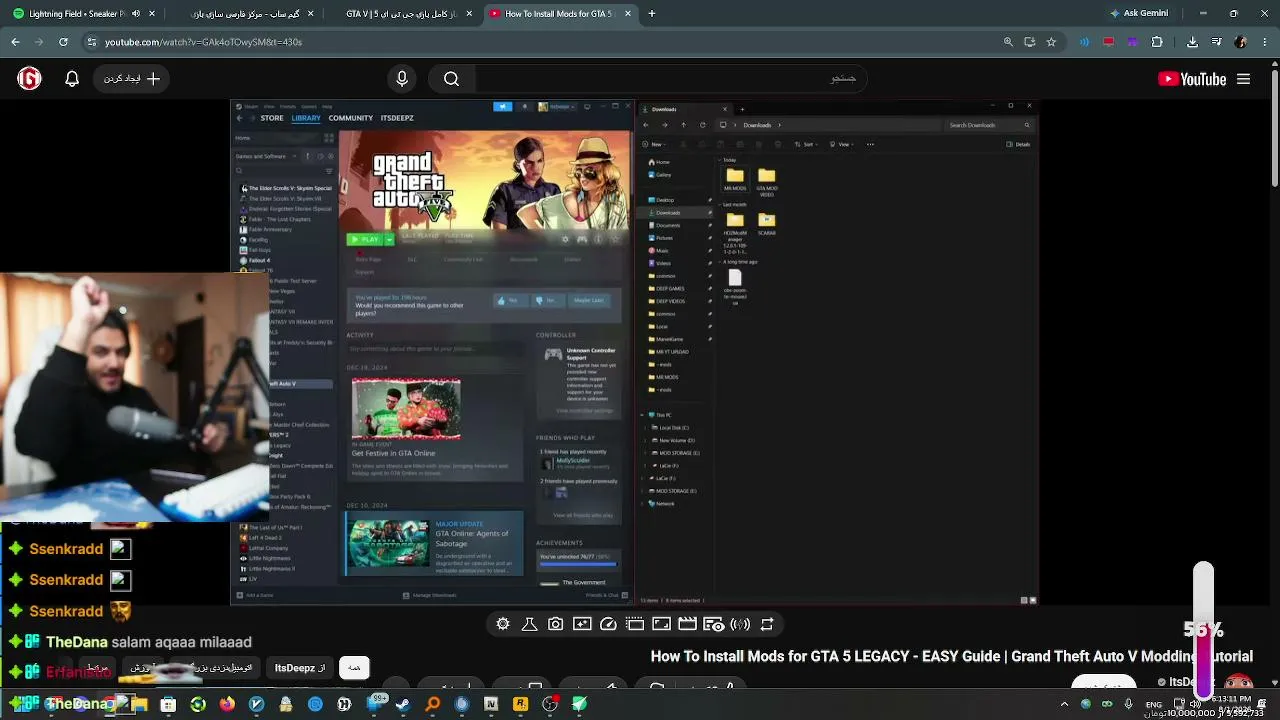Toggle the Details pane in Explorer
The width and height of the screenshot is (1280, 720).
click(1018, 144)
